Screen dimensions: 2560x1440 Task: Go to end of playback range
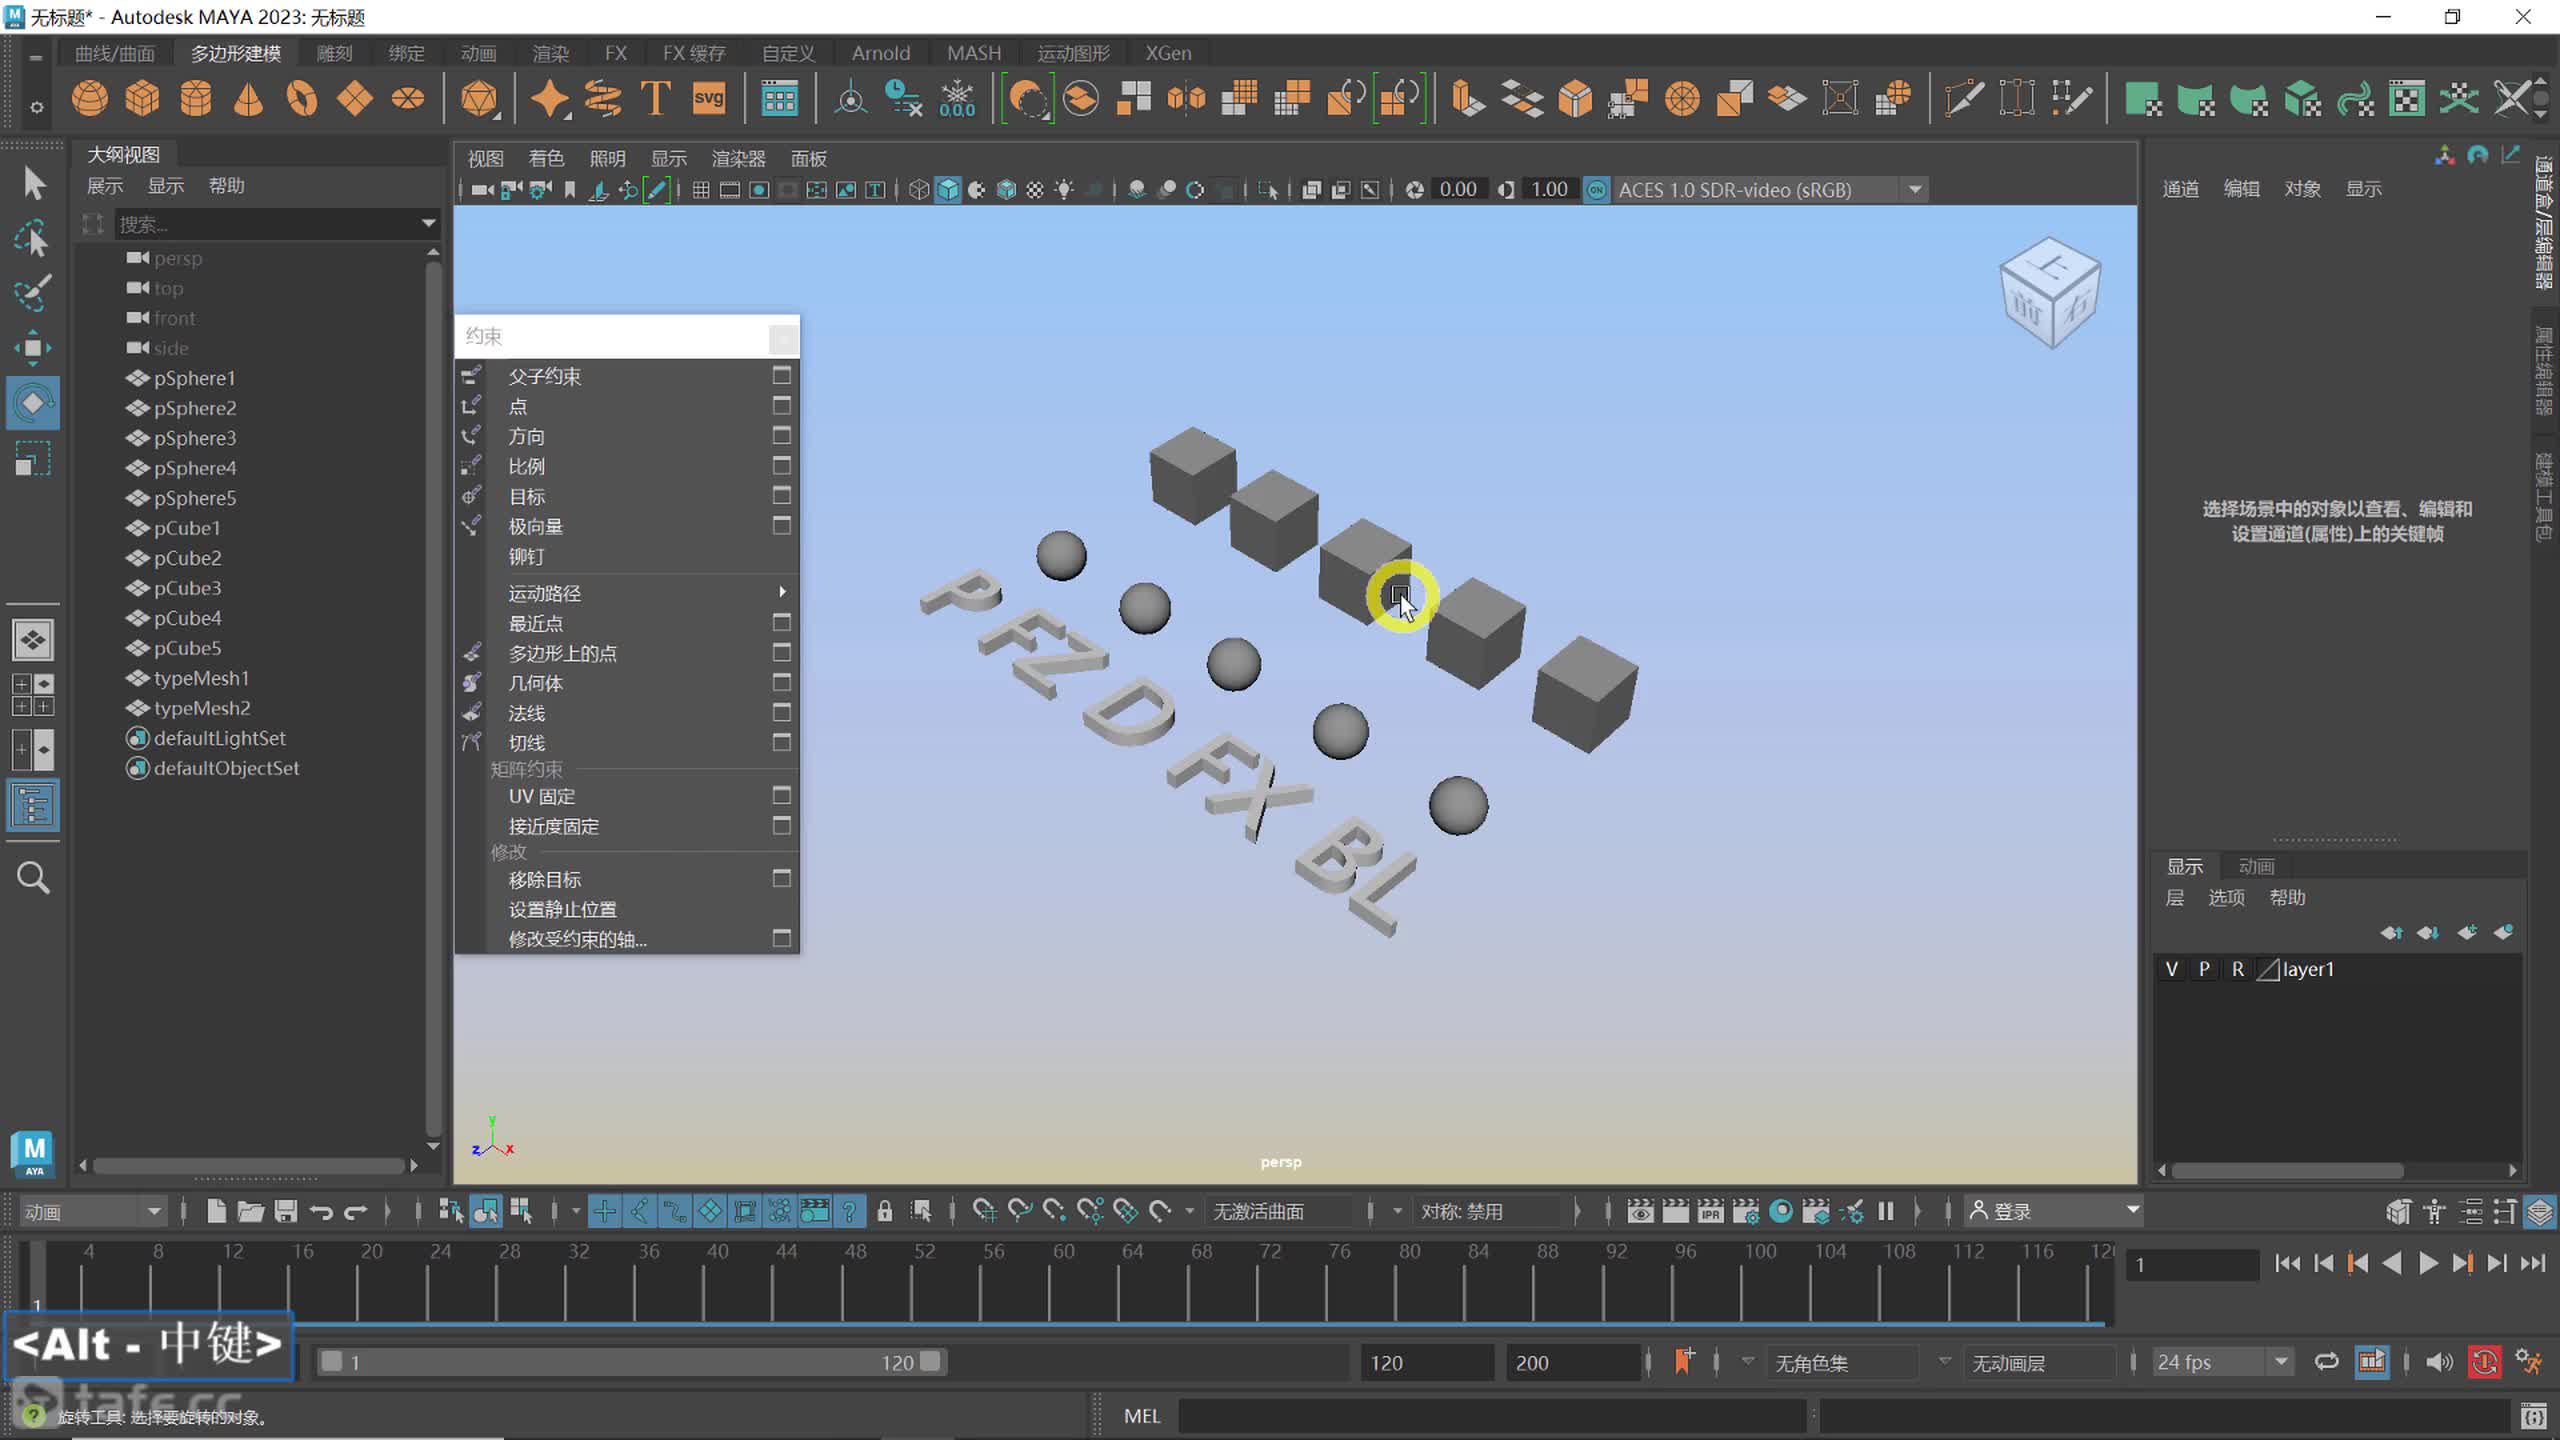tap(2533, 1264)
